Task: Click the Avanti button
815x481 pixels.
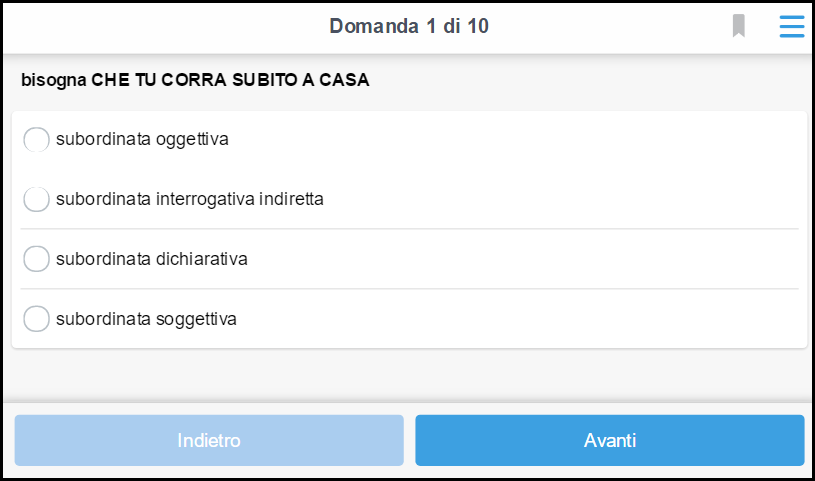Action: (610, 440)
